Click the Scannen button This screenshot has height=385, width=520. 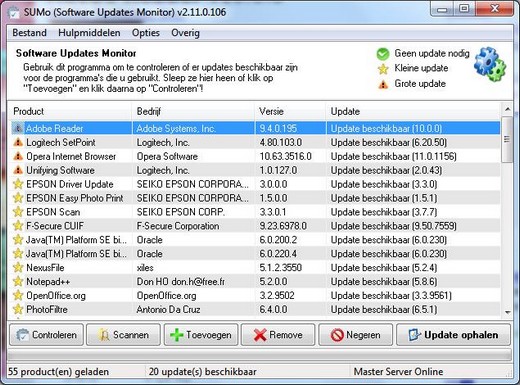pos(123,335)
